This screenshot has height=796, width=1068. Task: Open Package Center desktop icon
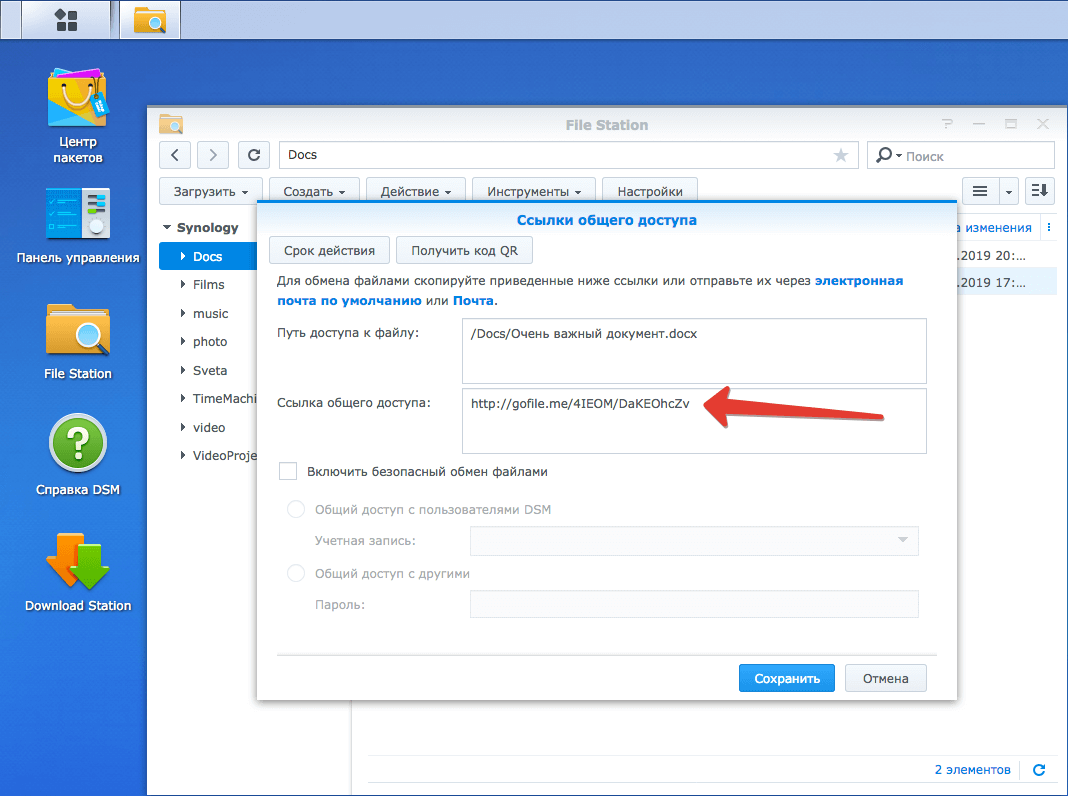pos(78,100)
